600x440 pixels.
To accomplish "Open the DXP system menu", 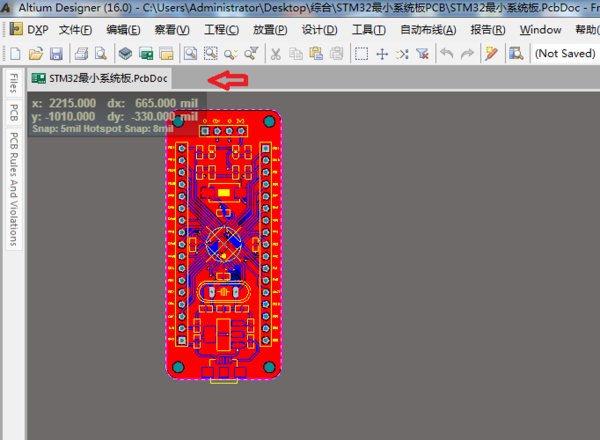I will 29,29.
